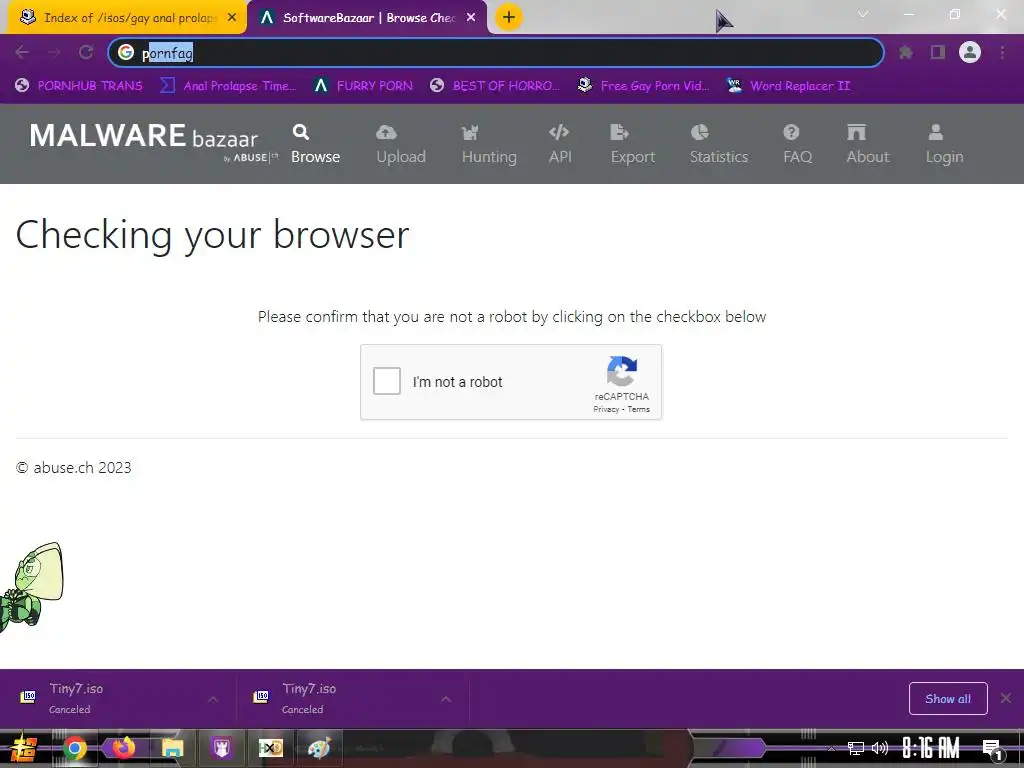Expand options for first Tiny7.iso download

click(213, 699)
